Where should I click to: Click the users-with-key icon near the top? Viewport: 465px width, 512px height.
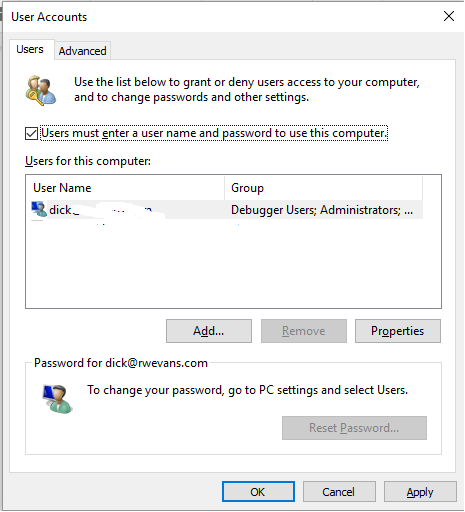pos(41,90)
